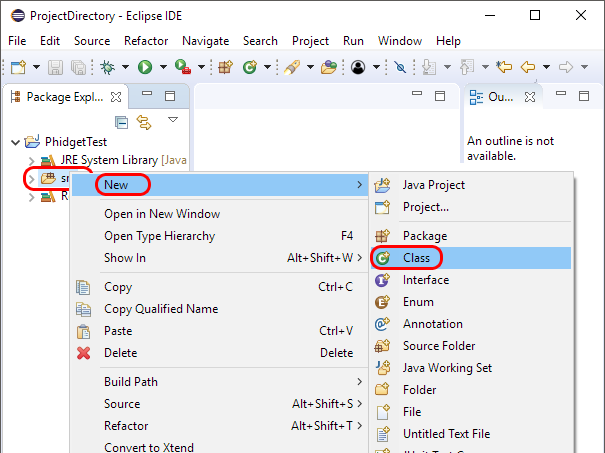
Task: Select Class in the New submenu
Action: (416, 258)
